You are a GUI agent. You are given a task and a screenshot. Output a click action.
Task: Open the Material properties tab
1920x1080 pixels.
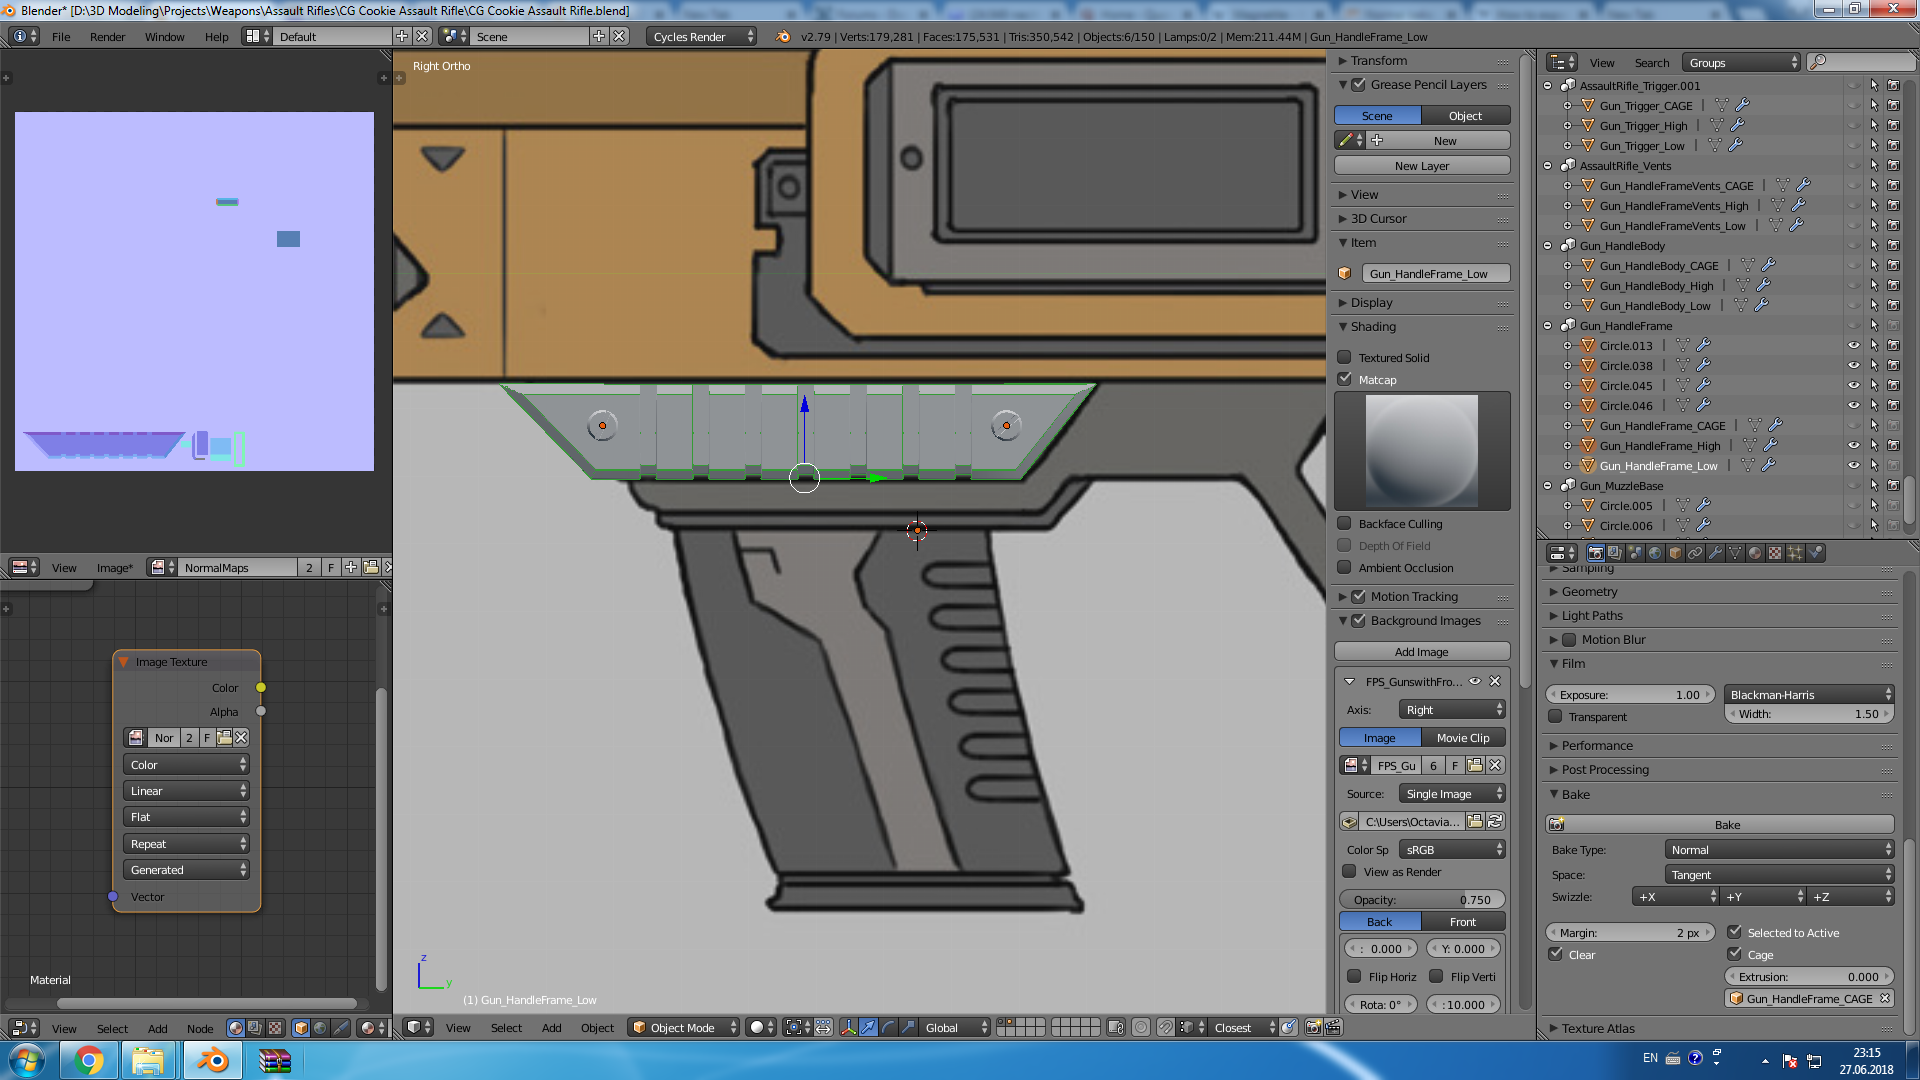pos(1755,553)
